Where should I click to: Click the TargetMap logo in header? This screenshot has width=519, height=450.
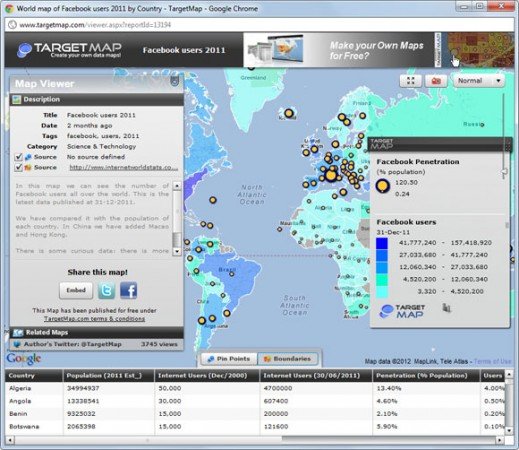pos(69,50)
